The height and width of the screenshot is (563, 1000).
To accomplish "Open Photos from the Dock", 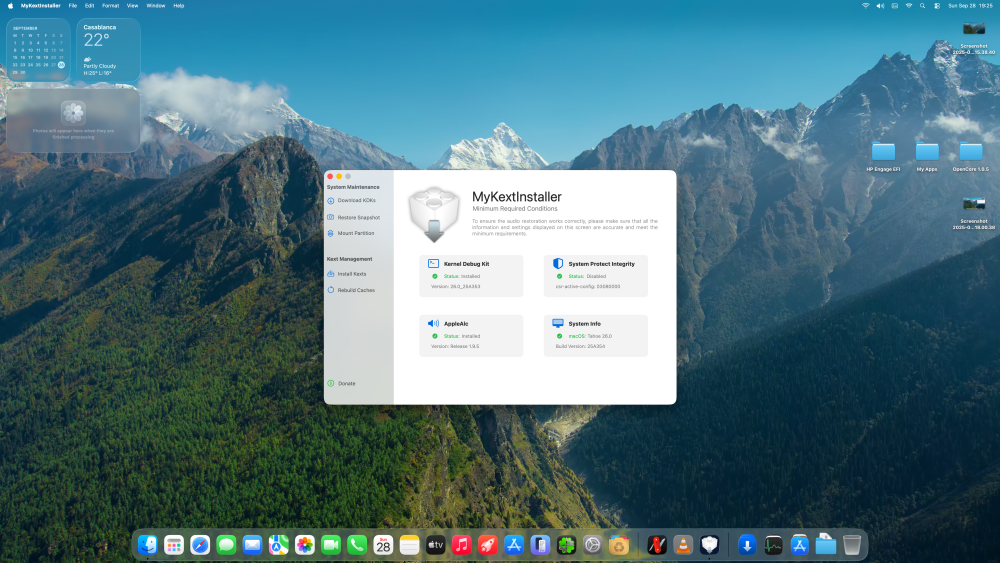I will coord(304,545).
